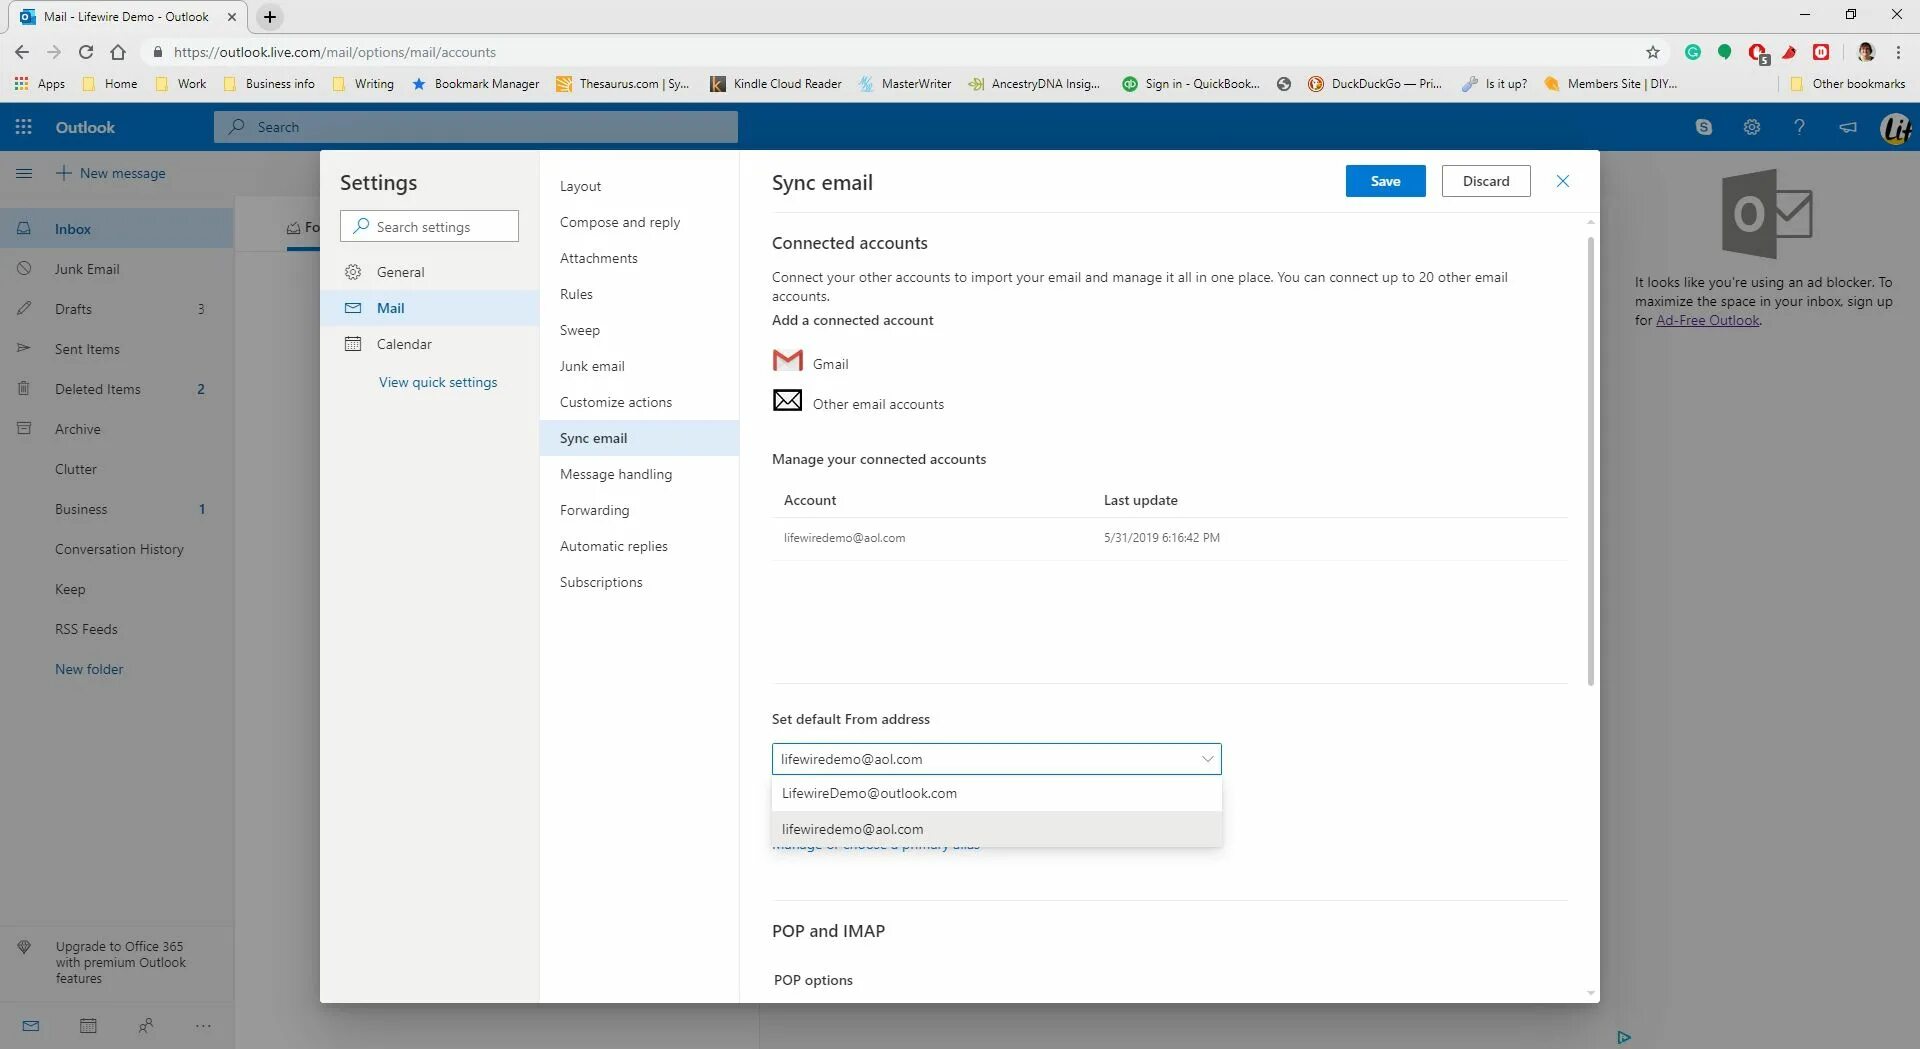Image resolution: width=1920 pixels, height=1049 pixels.
Task: Choose lifewiredemo@aol.com dropdown option
Action: click(x=997, y=829)
